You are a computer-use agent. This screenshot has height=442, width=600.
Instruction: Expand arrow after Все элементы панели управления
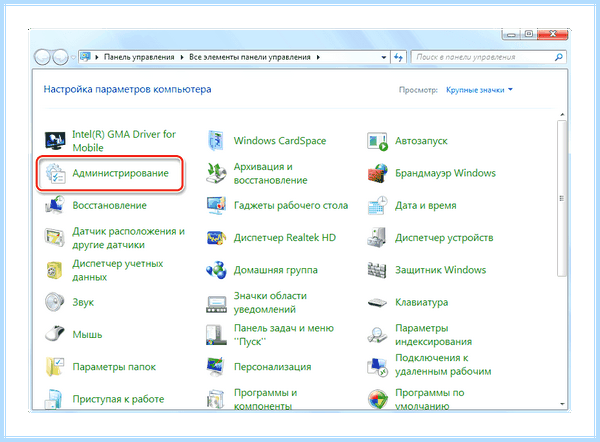[x=318, y=57]
